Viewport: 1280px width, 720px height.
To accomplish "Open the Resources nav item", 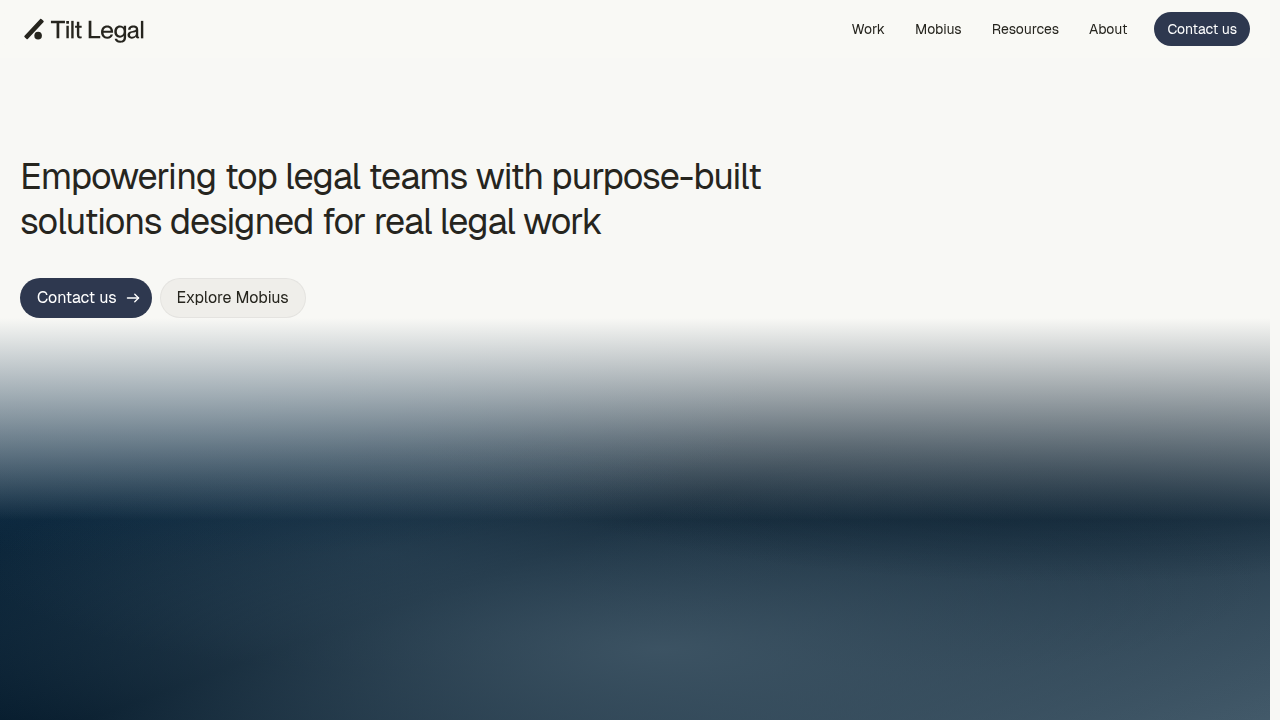I will [x=1025, y=29].
